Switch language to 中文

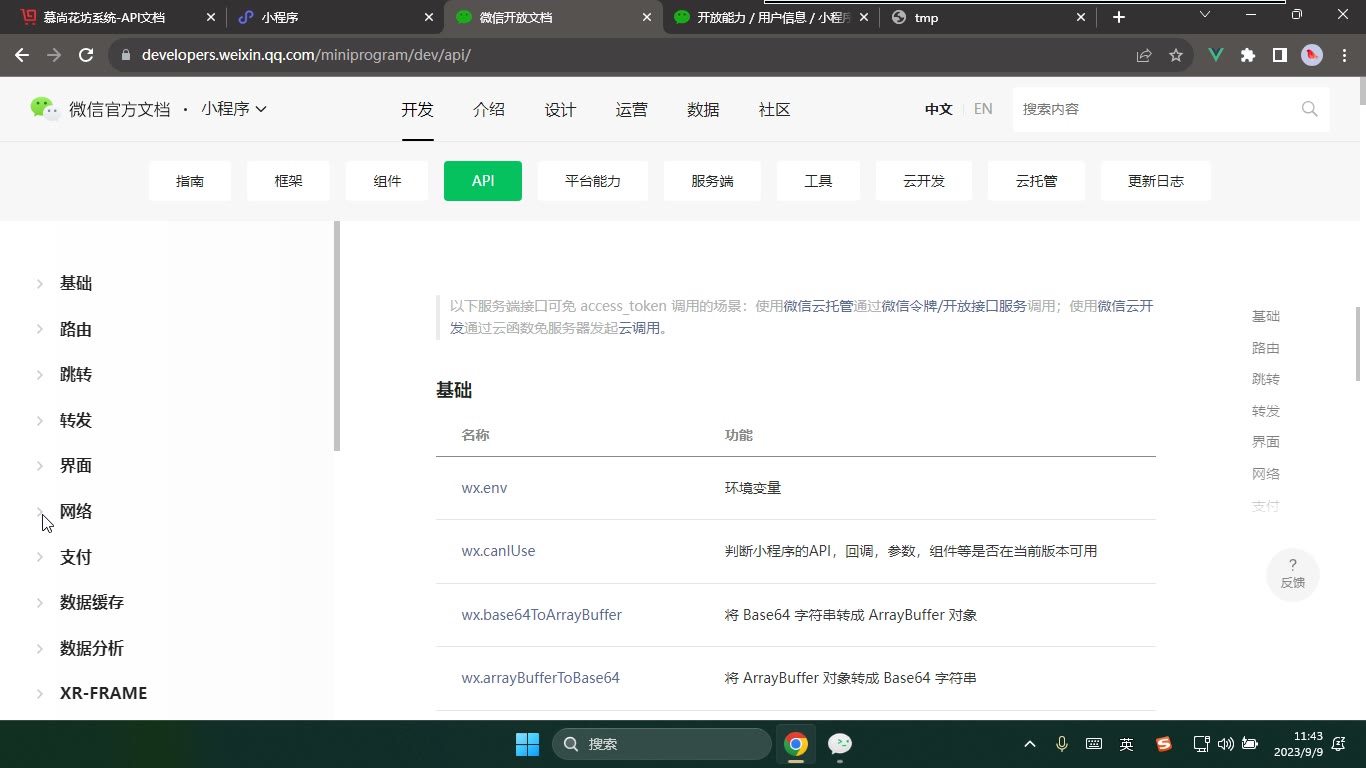938,109
